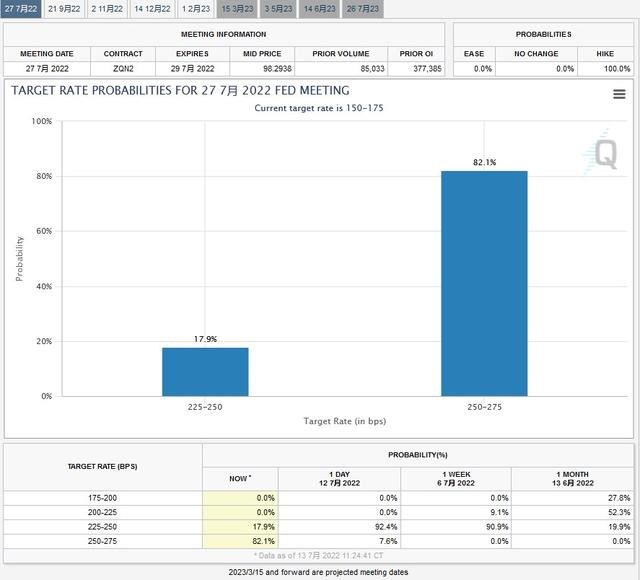Click the 225-250 probability bar
Screen dimensions: 640x580
pos(205,371)
